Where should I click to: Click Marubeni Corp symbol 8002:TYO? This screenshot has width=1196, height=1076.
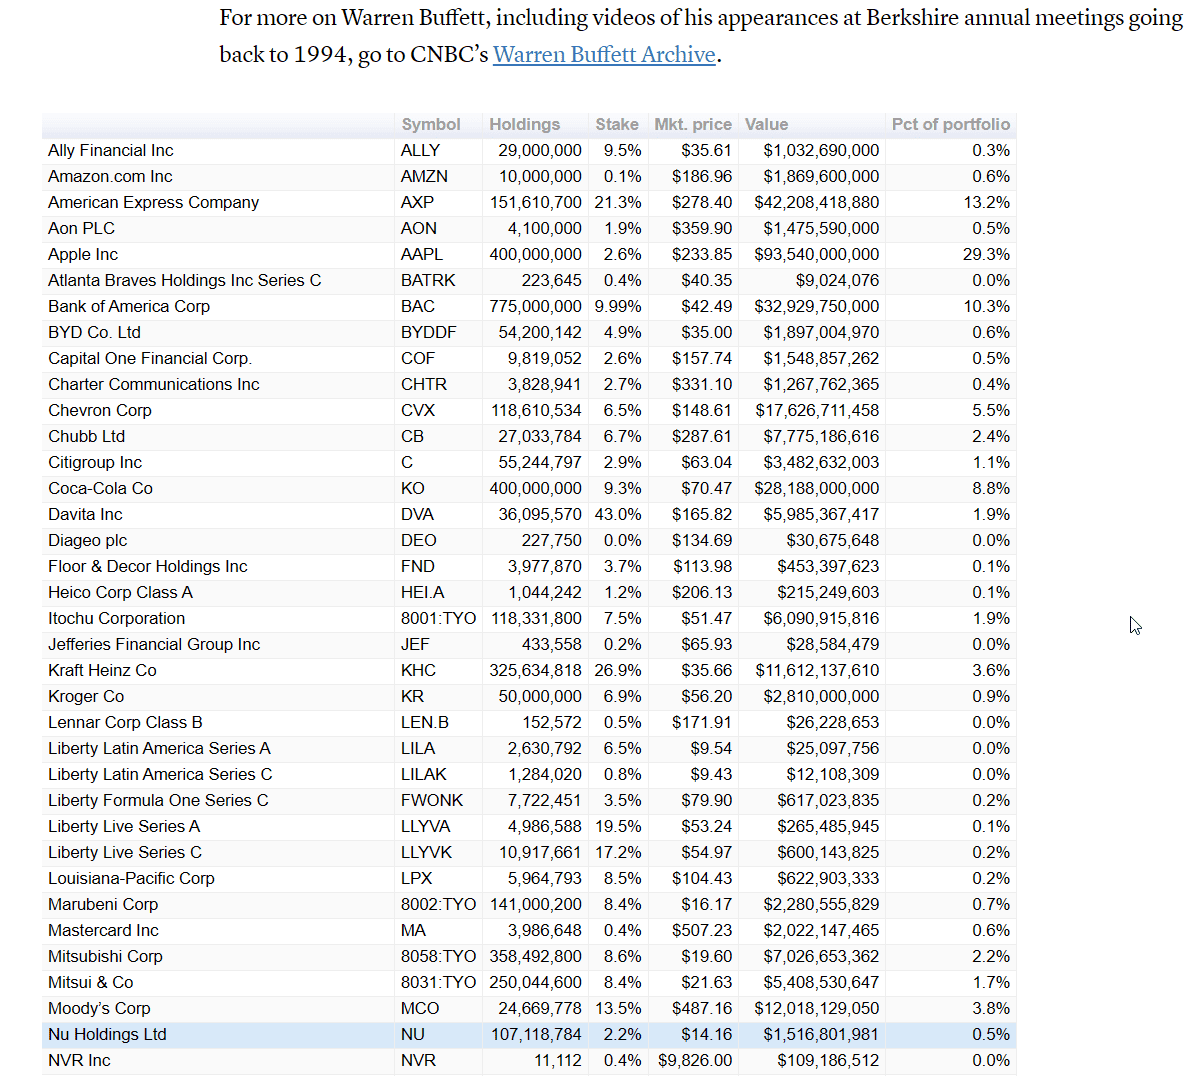439,904
